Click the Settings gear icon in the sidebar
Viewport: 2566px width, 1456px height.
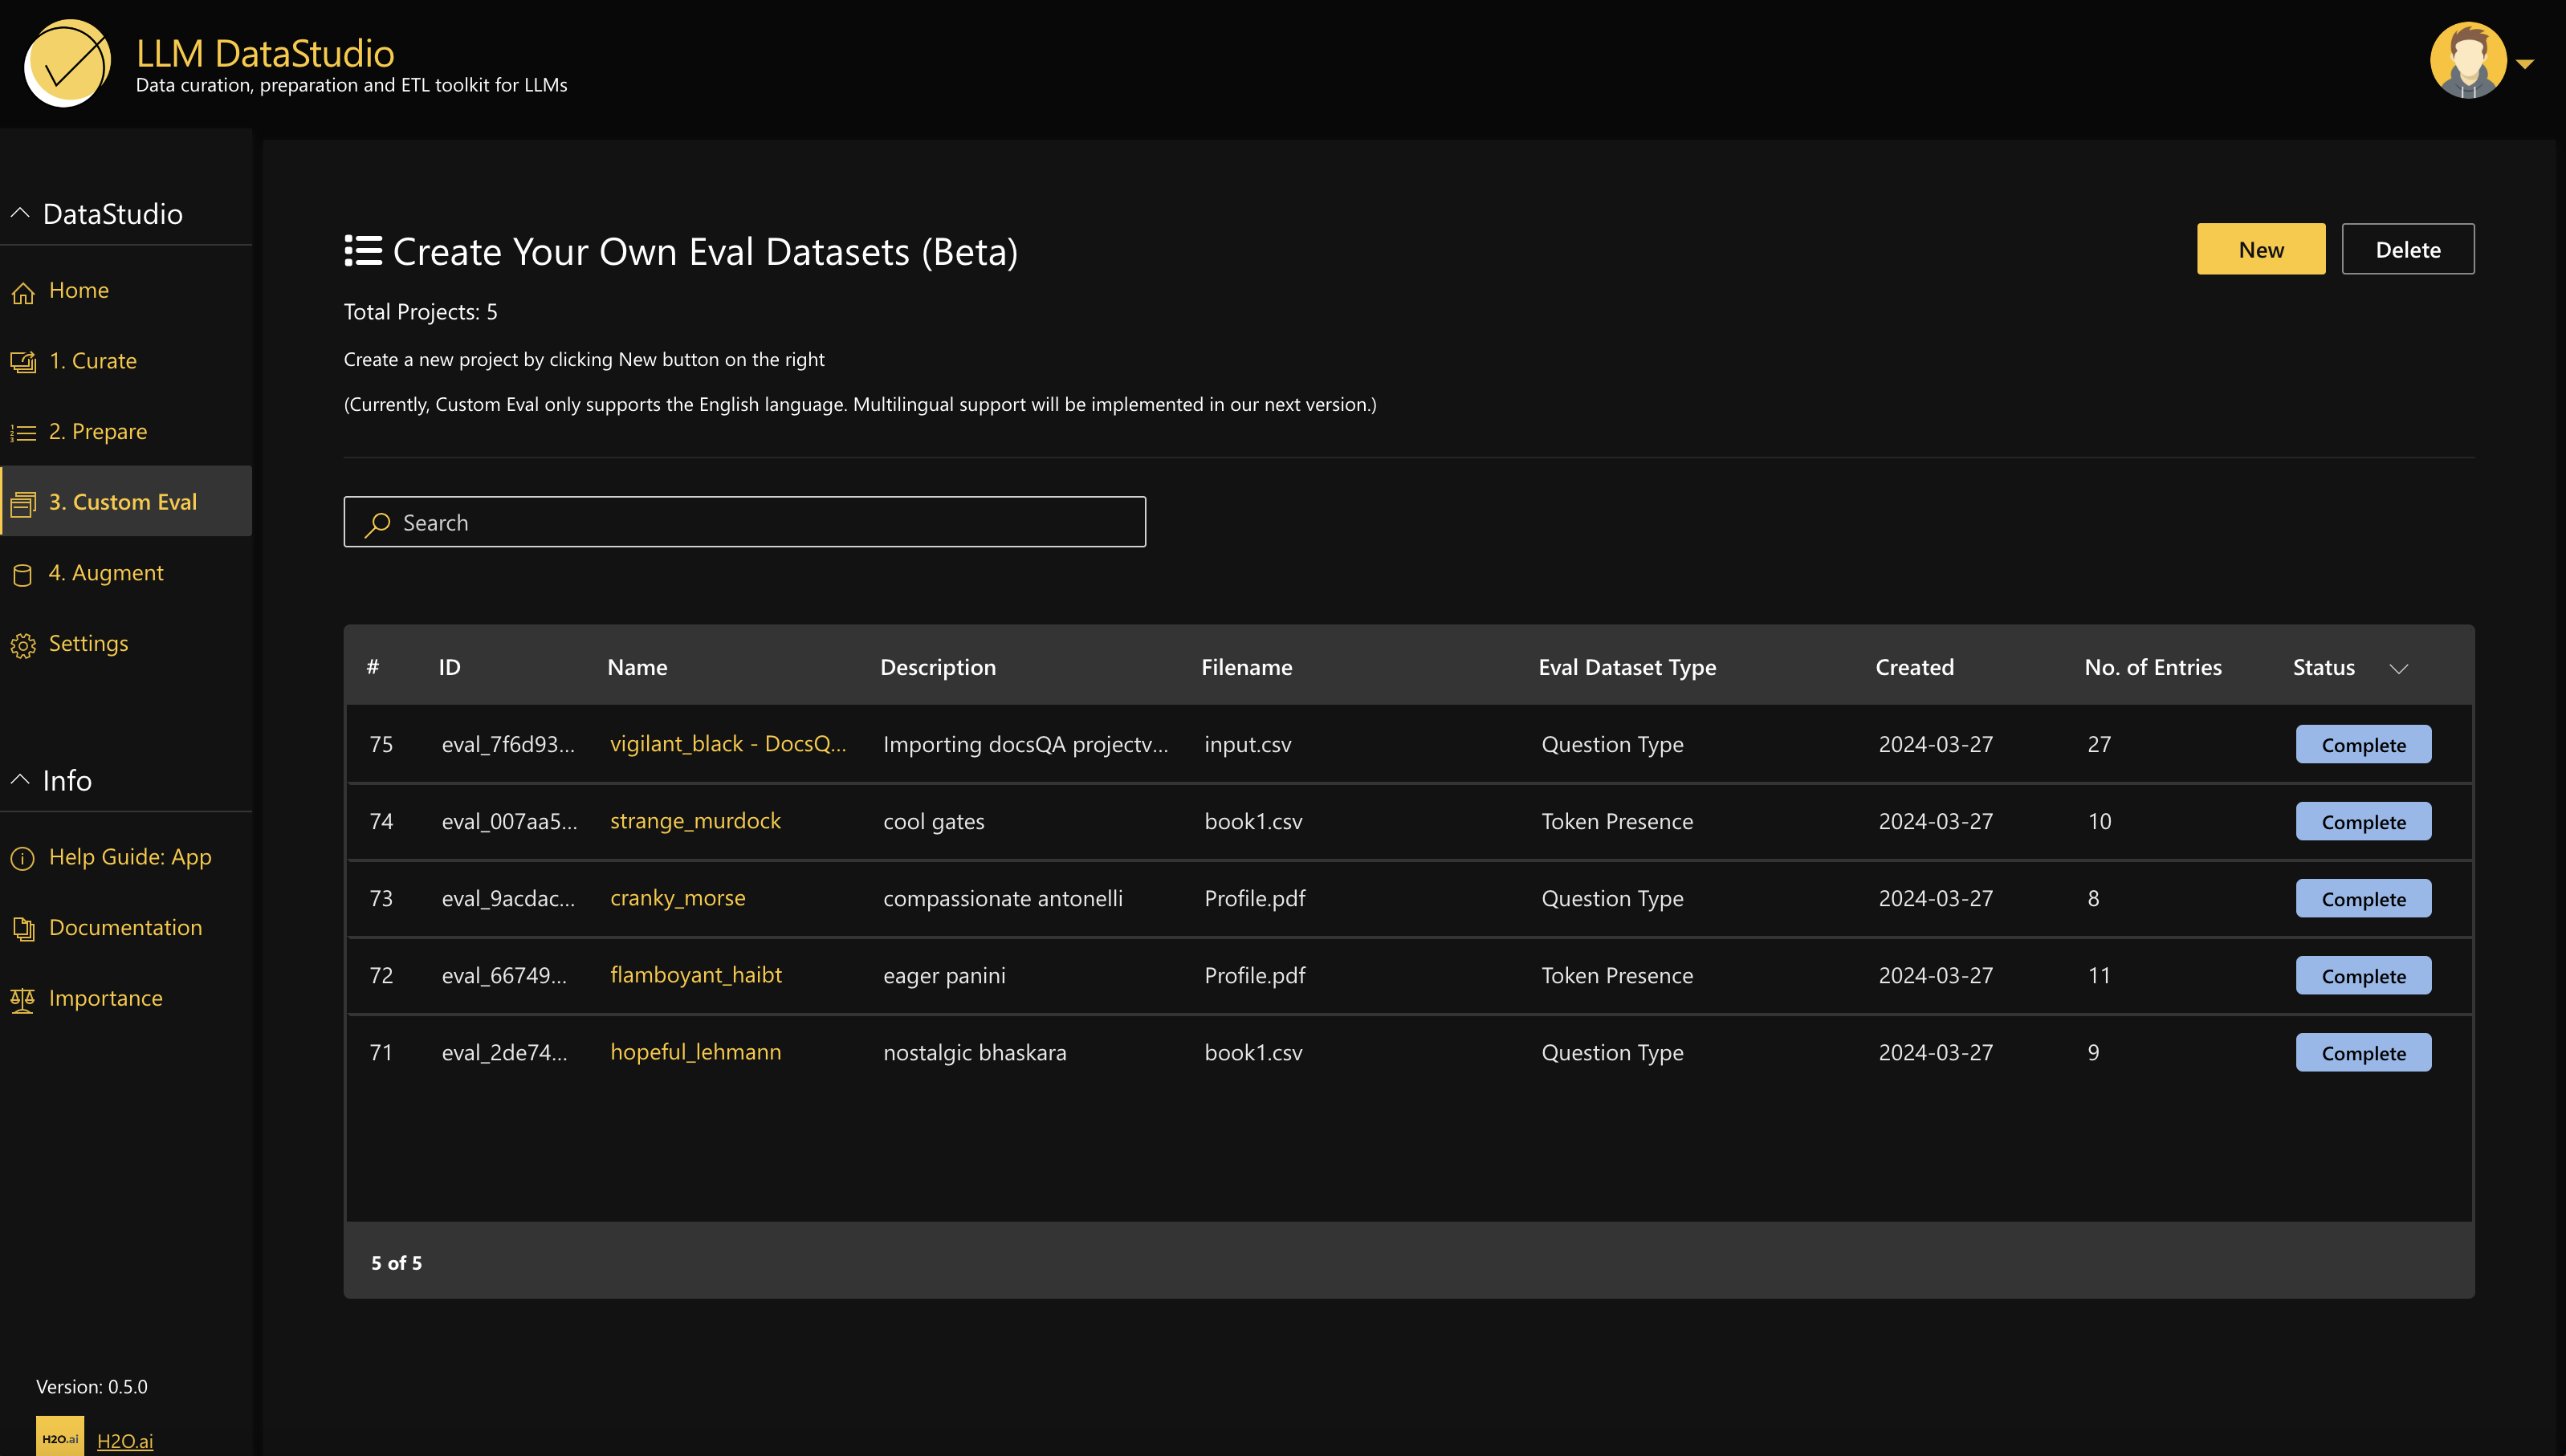coord(23,645)
